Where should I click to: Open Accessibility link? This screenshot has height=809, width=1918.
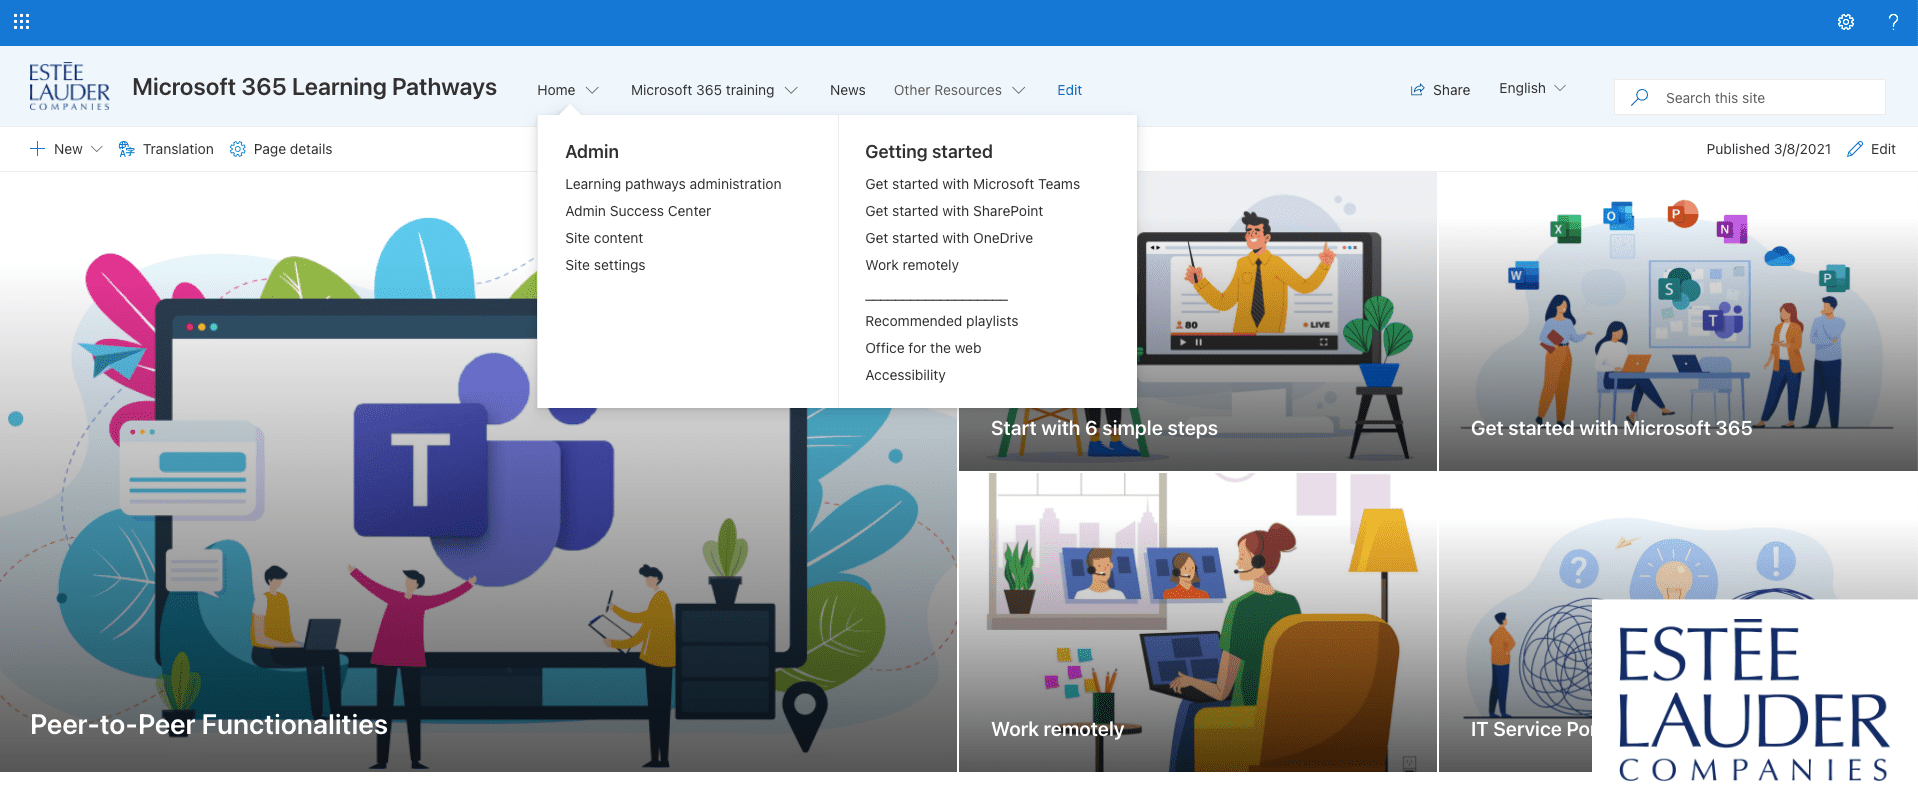coord(905,375)
